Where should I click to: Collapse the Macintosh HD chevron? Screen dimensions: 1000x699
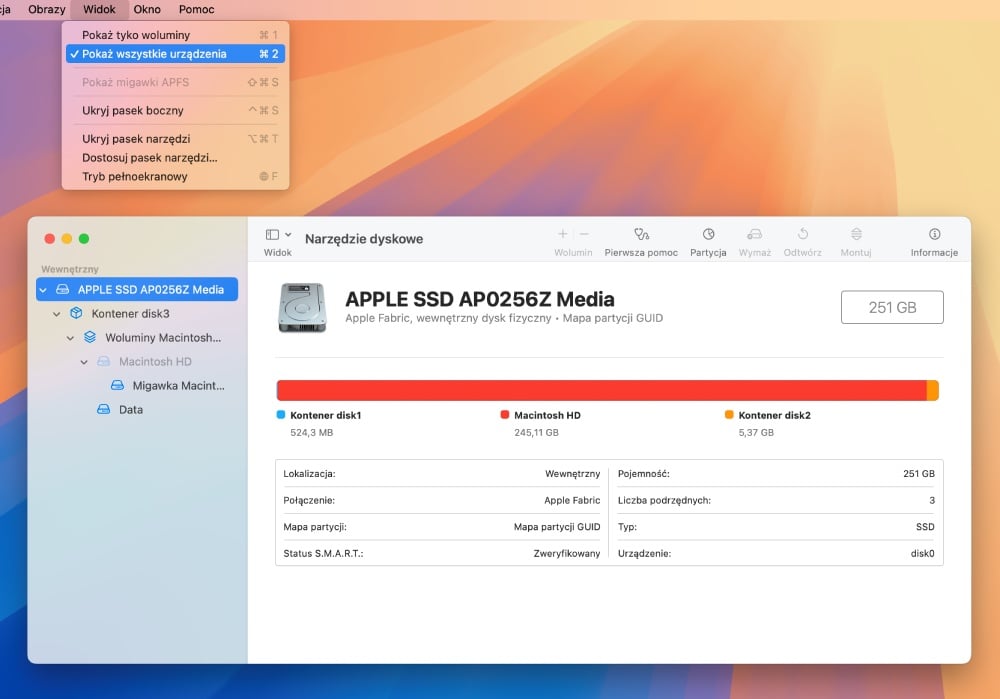click(84, 362)
